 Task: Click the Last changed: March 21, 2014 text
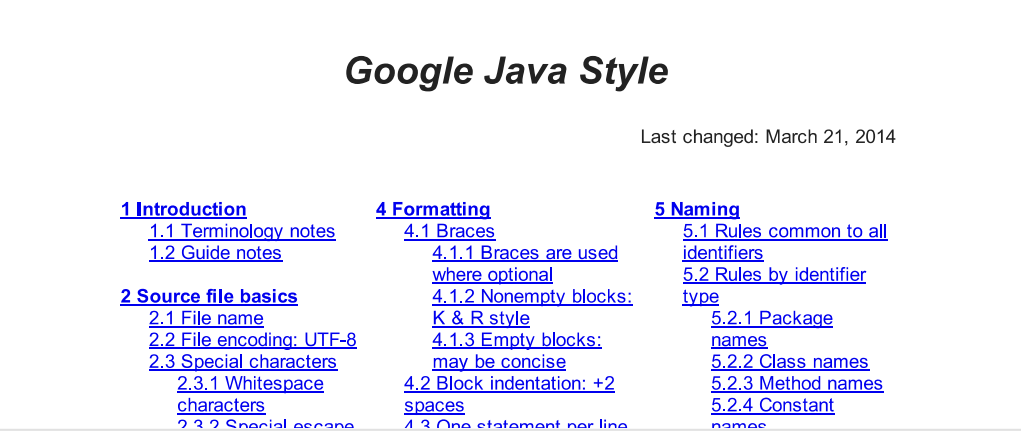click(768, 137)
